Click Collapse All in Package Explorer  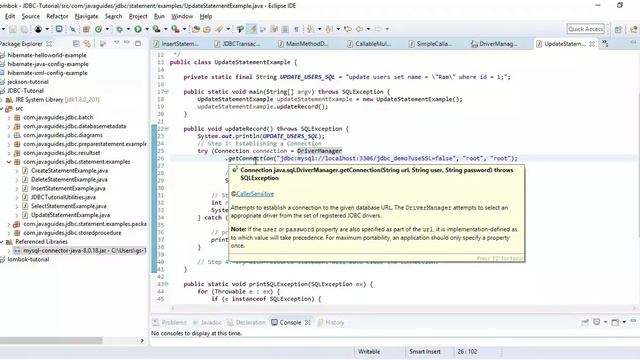[x=76, y=43]
